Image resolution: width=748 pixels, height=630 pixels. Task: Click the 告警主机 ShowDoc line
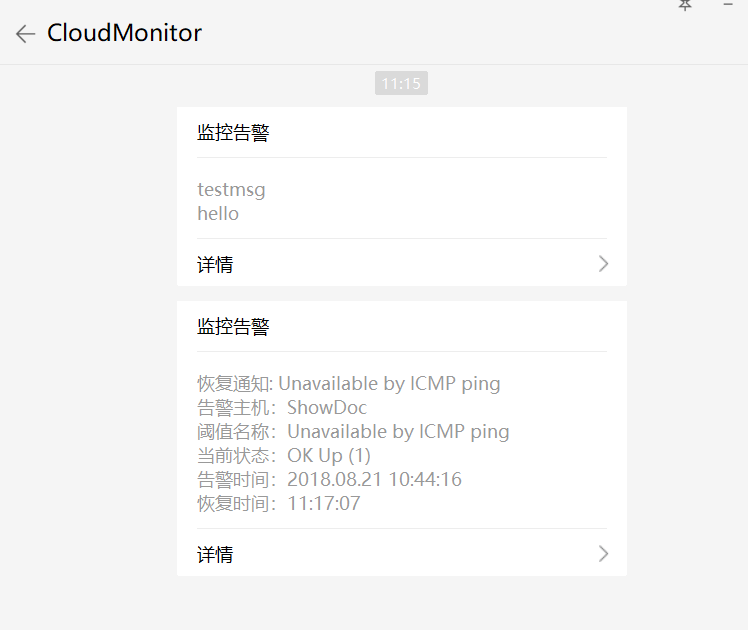[282, 408]
